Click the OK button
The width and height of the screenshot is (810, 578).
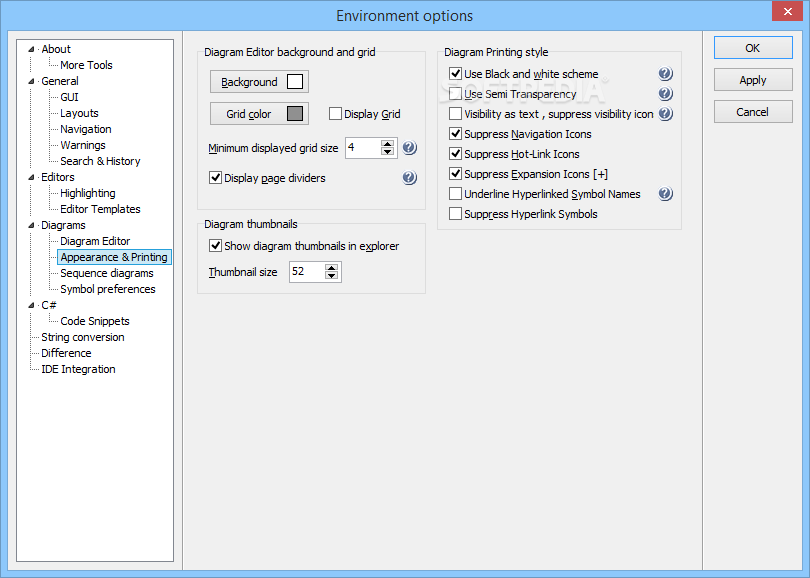tap(753, 48)
